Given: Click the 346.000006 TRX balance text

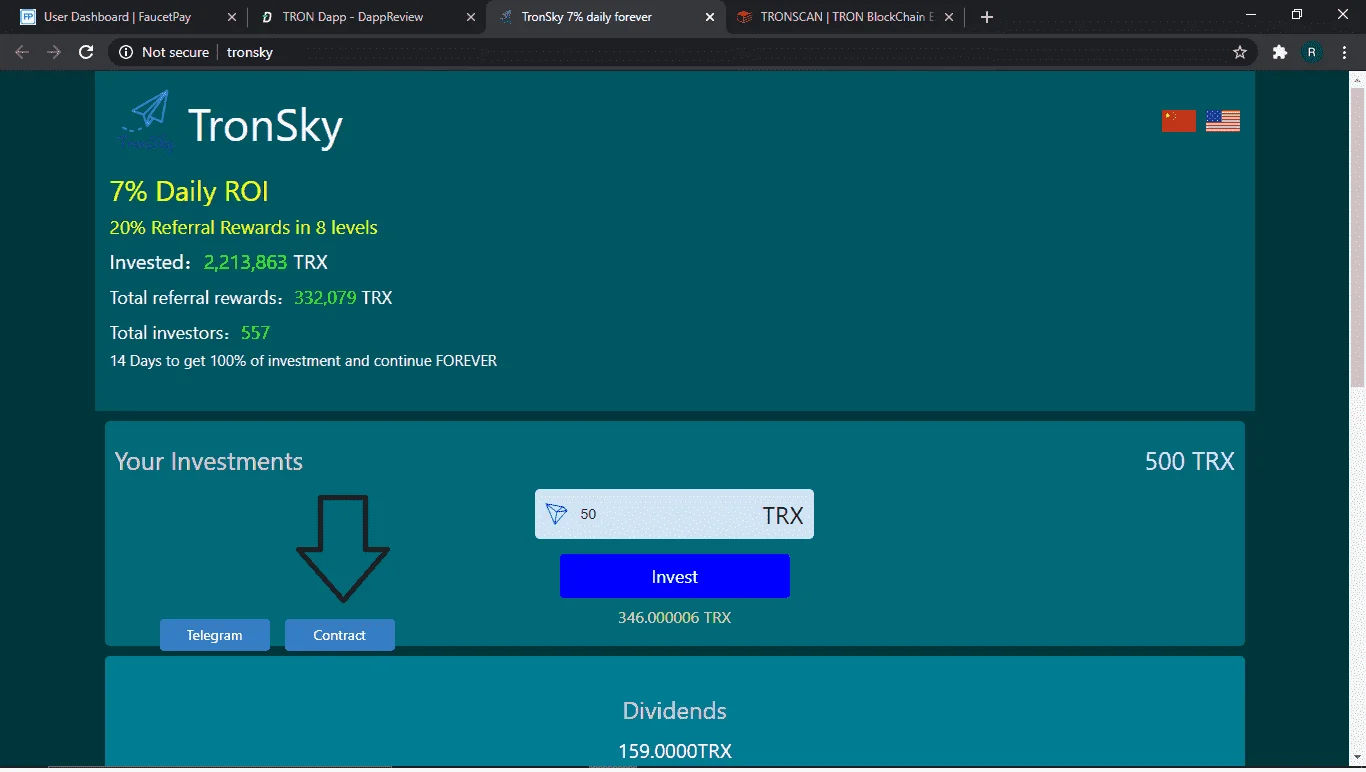Looking at the screenshot, I should click(675, 618).
